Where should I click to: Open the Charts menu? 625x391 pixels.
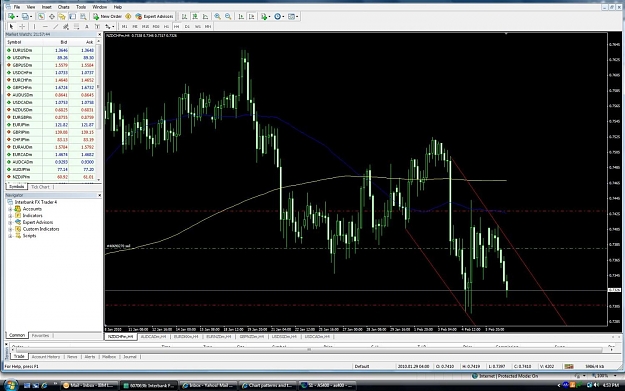(x=63, y=7)
